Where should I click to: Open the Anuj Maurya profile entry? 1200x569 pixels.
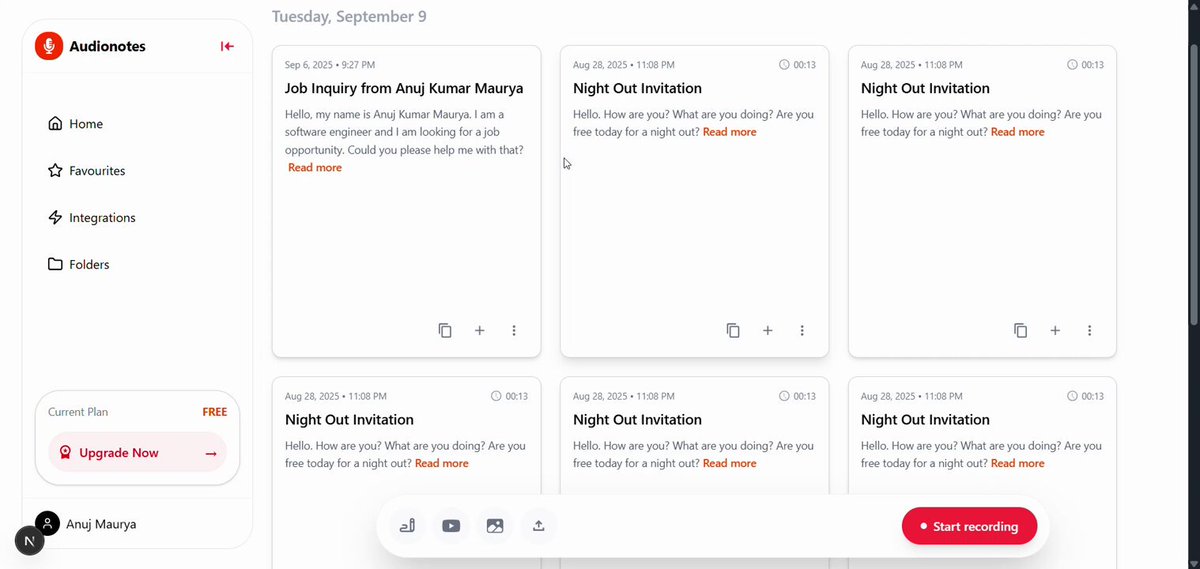pyautogui.click(x=87, y=524)
